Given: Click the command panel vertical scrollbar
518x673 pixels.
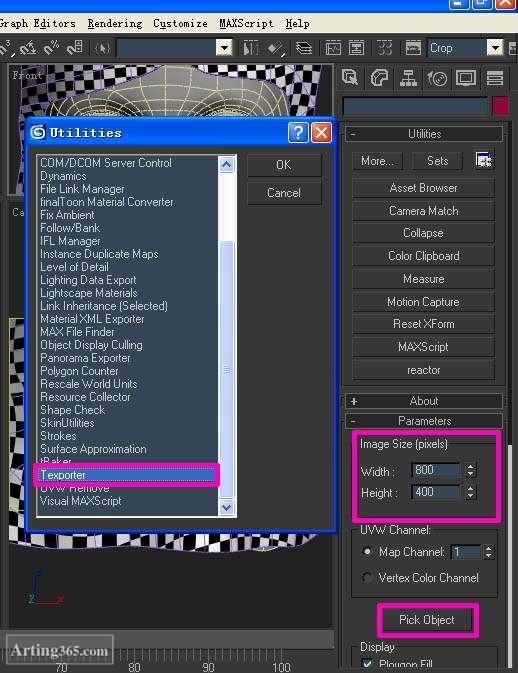Looking at the screenshot, I should [x=510, y=558].
